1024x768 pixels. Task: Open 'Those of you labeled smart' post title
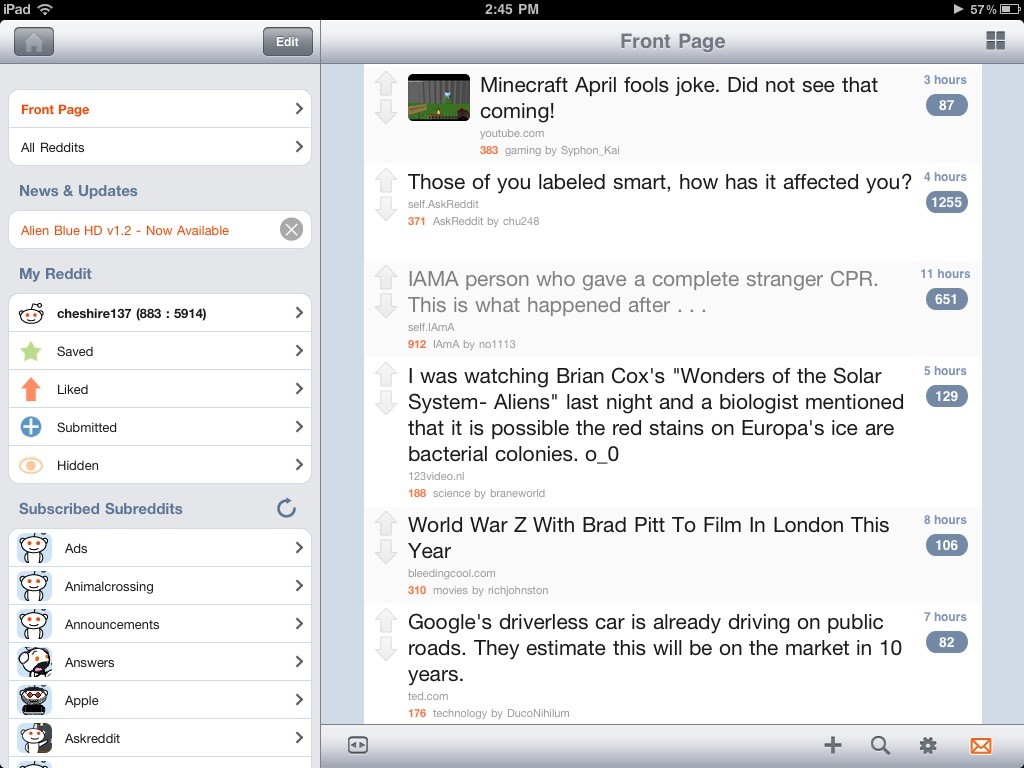pyautogui.click(x=660, y=182)
